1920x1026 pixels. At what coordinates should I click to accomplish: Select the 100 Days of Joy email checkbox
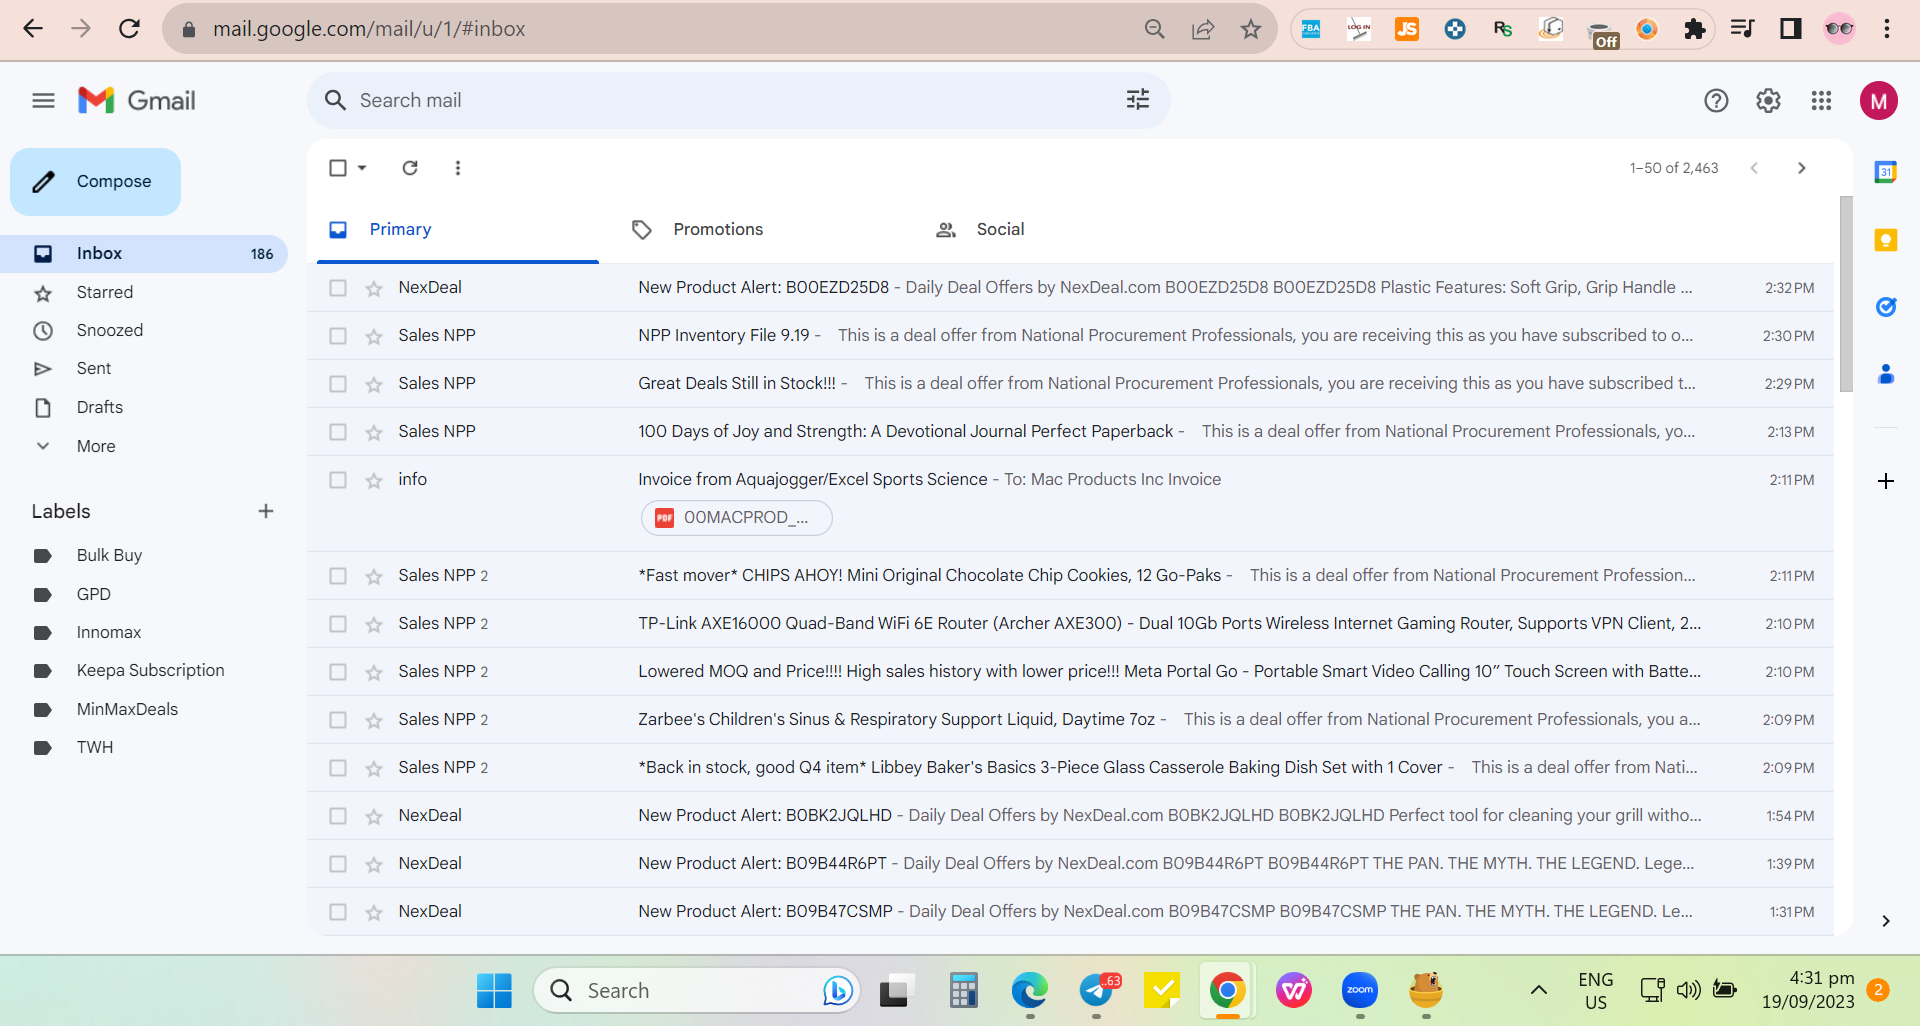click(x=338, y=432)
